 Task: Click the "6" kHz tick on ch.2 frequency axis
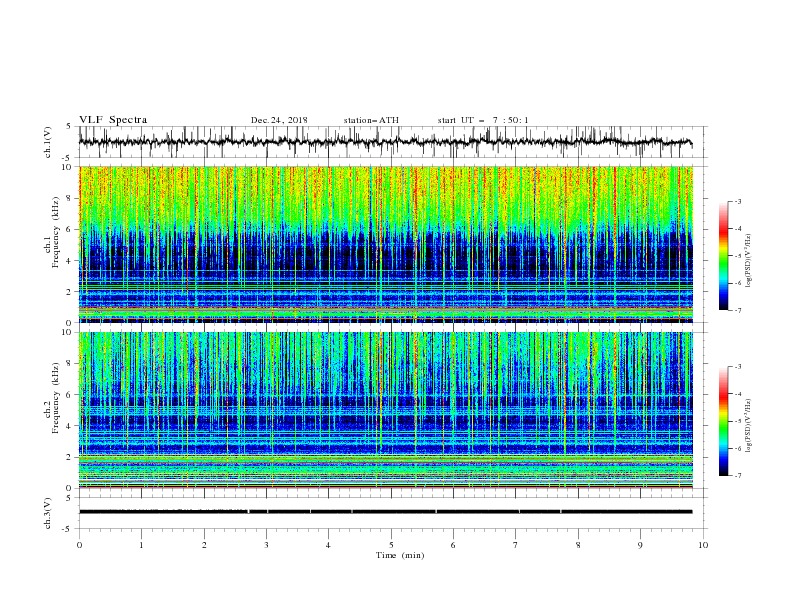(x=70, y=394)
